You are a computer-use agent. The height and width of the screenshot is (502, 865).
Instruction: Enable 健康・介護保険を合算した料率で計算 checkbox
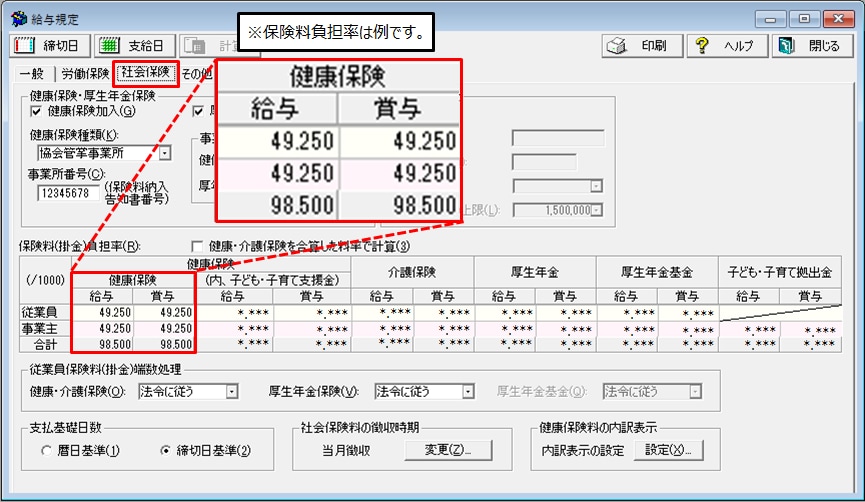[197, 246]
